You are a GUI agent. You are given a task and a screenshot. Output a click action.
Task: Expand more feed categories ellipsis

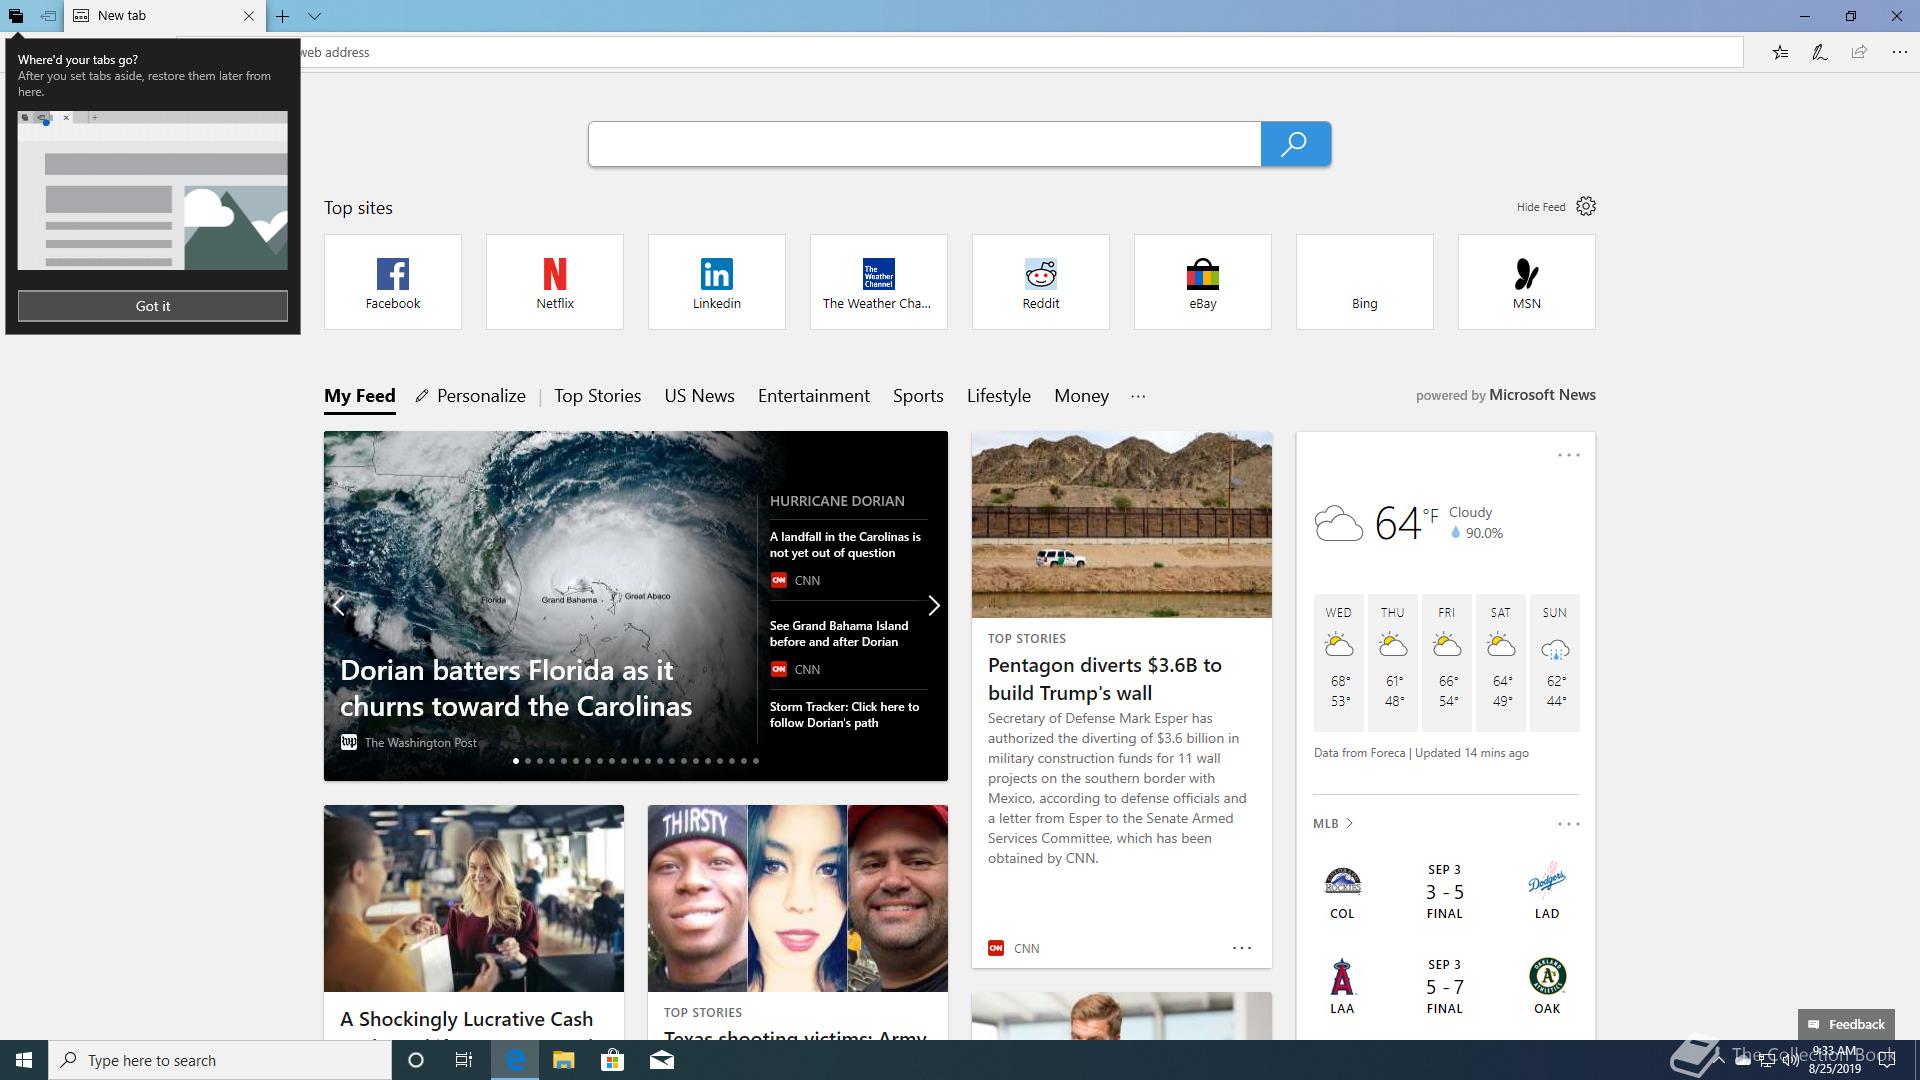pyautogui.click(x=1138, y=396)
